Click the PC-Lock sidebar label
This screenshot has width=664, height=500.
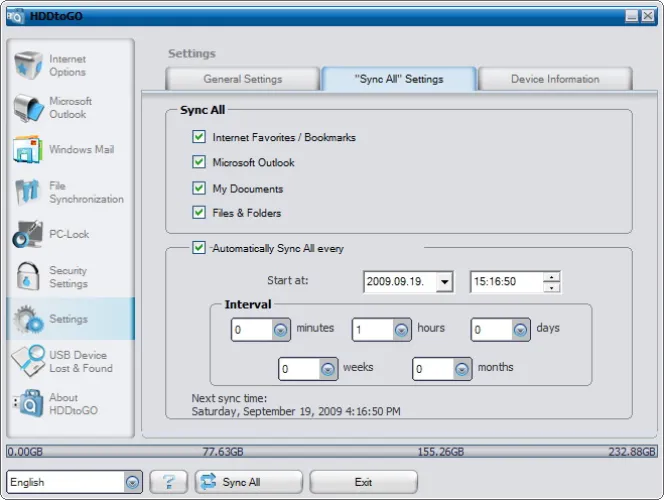point(69,234)
